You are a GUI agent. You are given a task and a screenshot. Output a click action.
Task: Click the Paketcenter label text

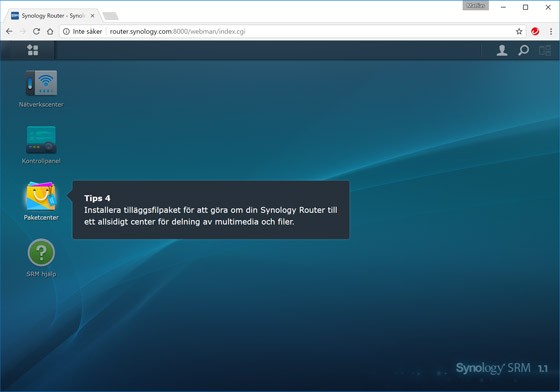41,217
